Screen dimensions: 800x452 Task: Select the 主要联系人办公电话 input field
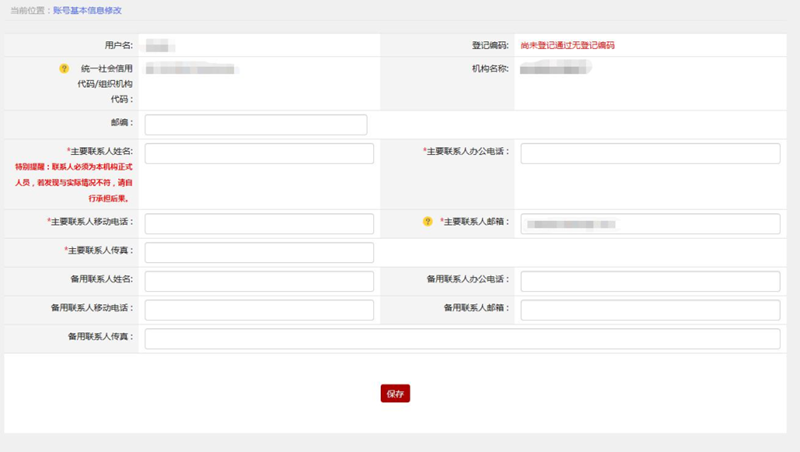pyautogui.click(x=650, y=153)
